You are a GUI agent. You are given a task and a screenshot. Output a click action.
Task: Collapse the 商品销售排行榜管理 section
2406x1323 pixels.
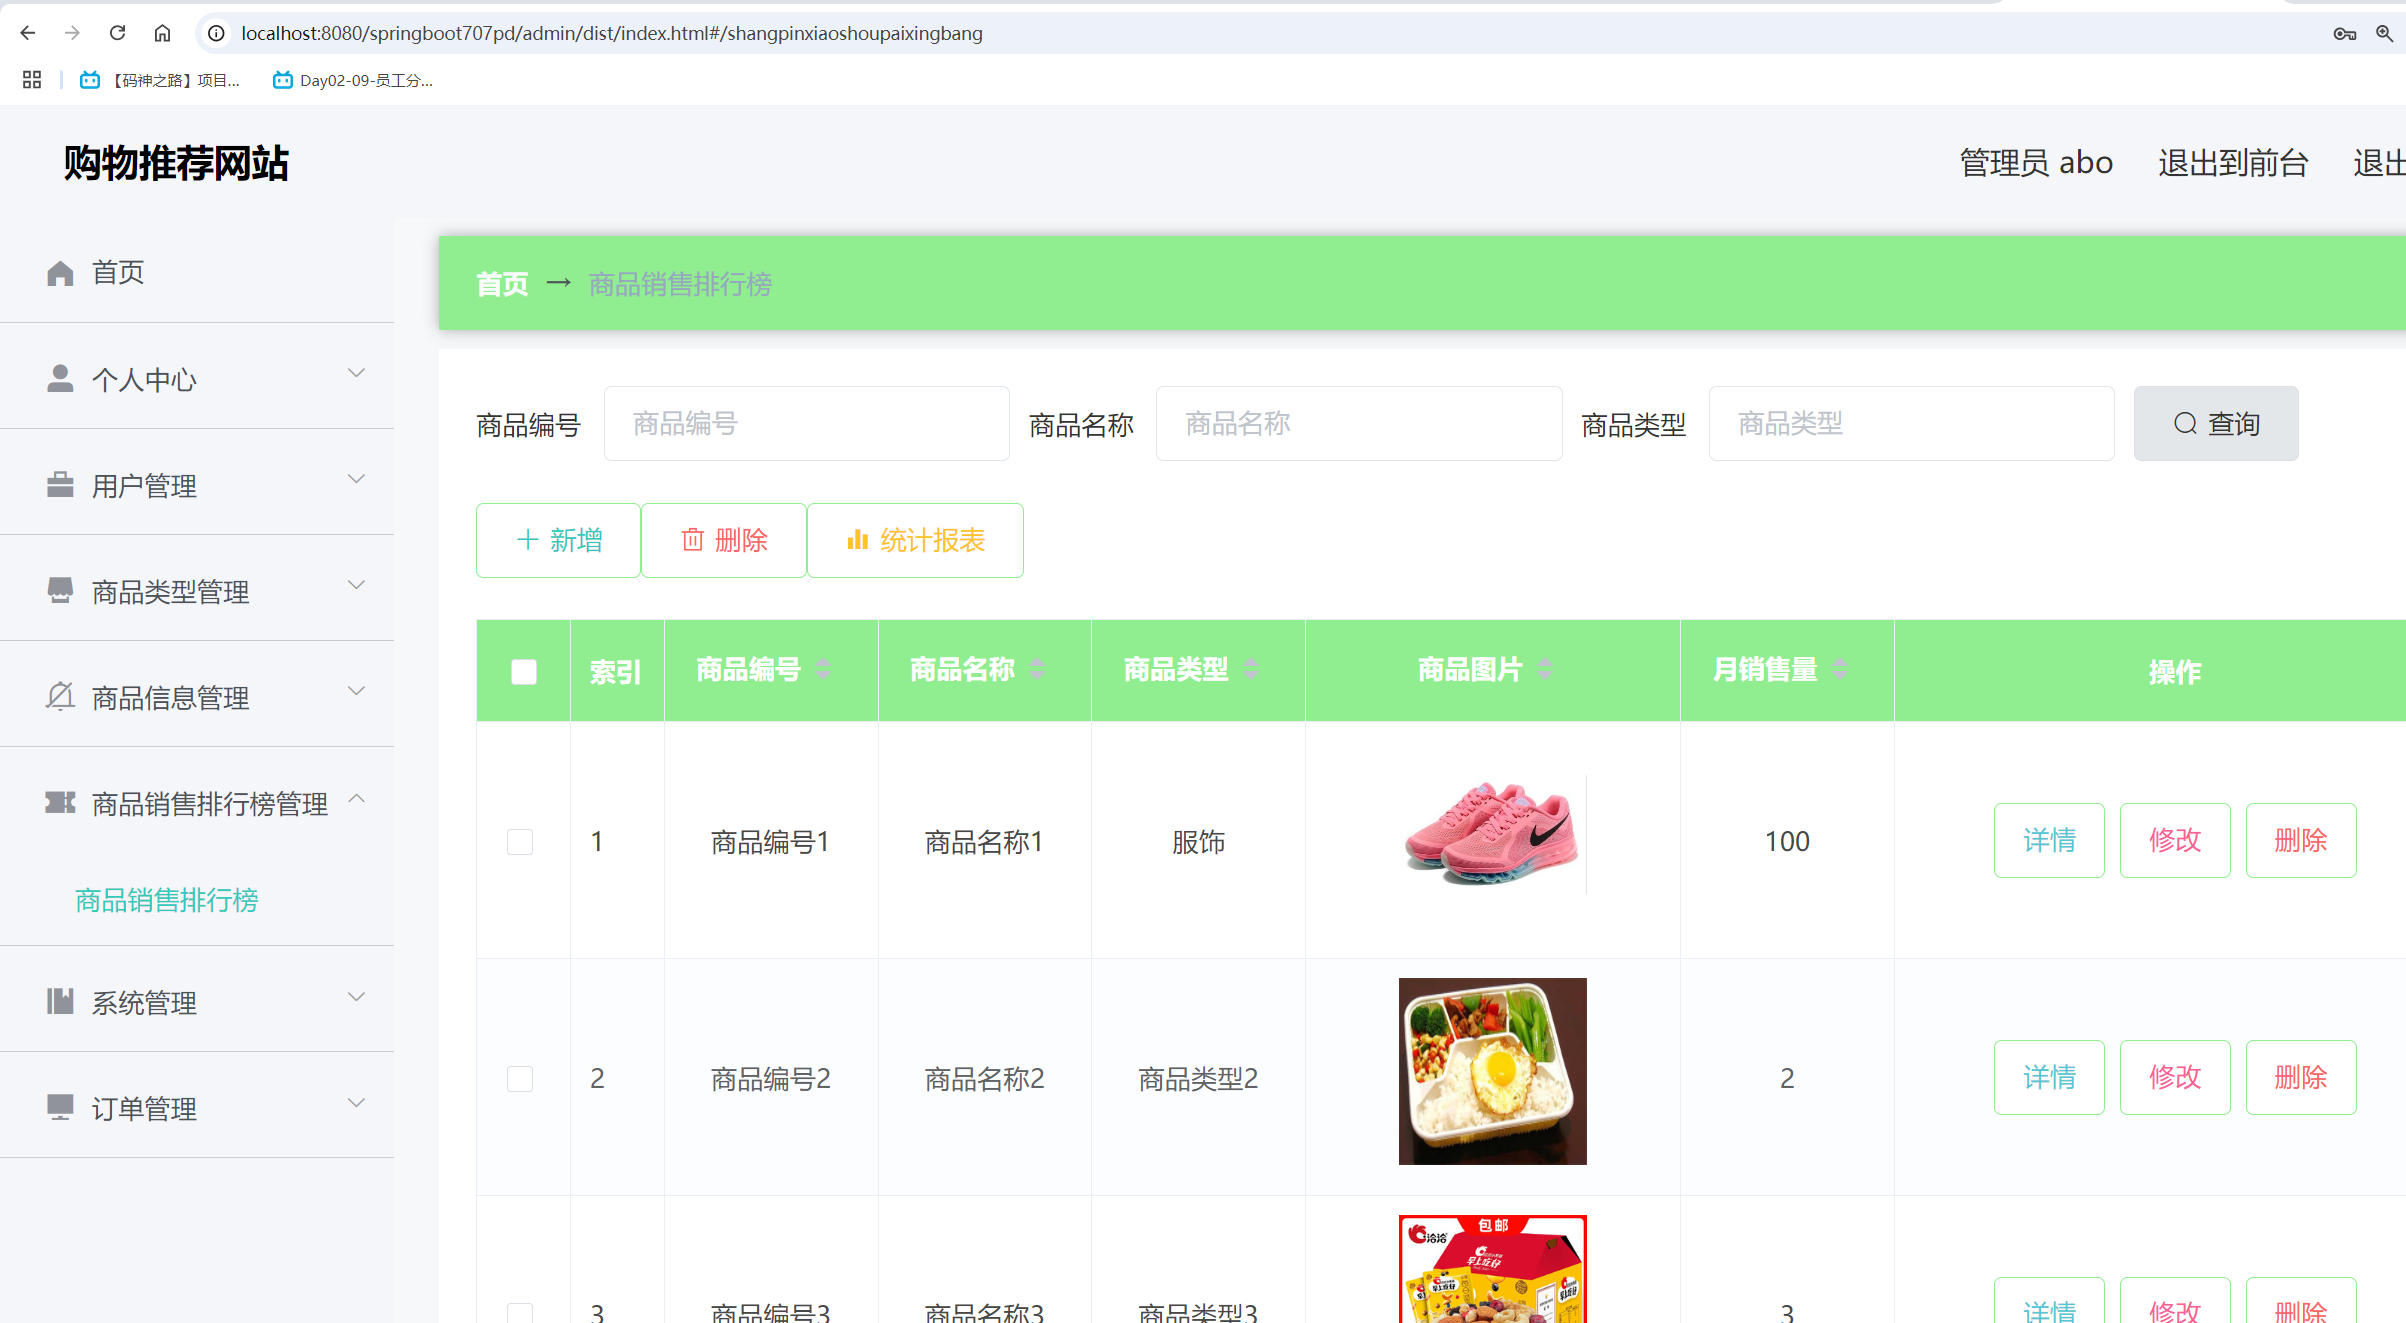[x=357, y=798]
